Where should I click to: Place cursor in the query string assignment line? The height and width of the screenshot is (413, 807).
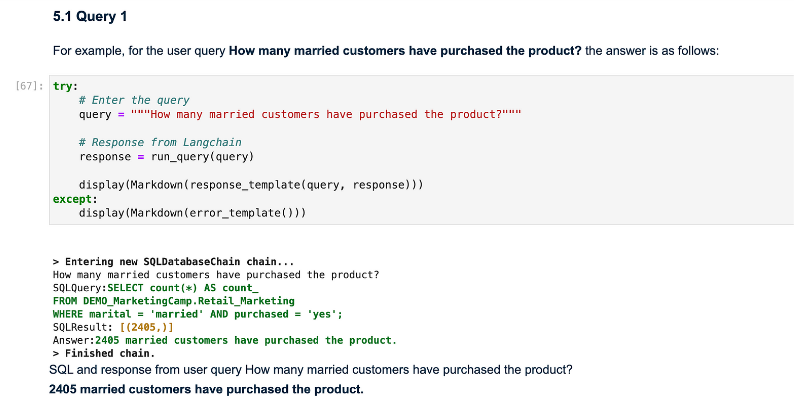pos(300,114)
